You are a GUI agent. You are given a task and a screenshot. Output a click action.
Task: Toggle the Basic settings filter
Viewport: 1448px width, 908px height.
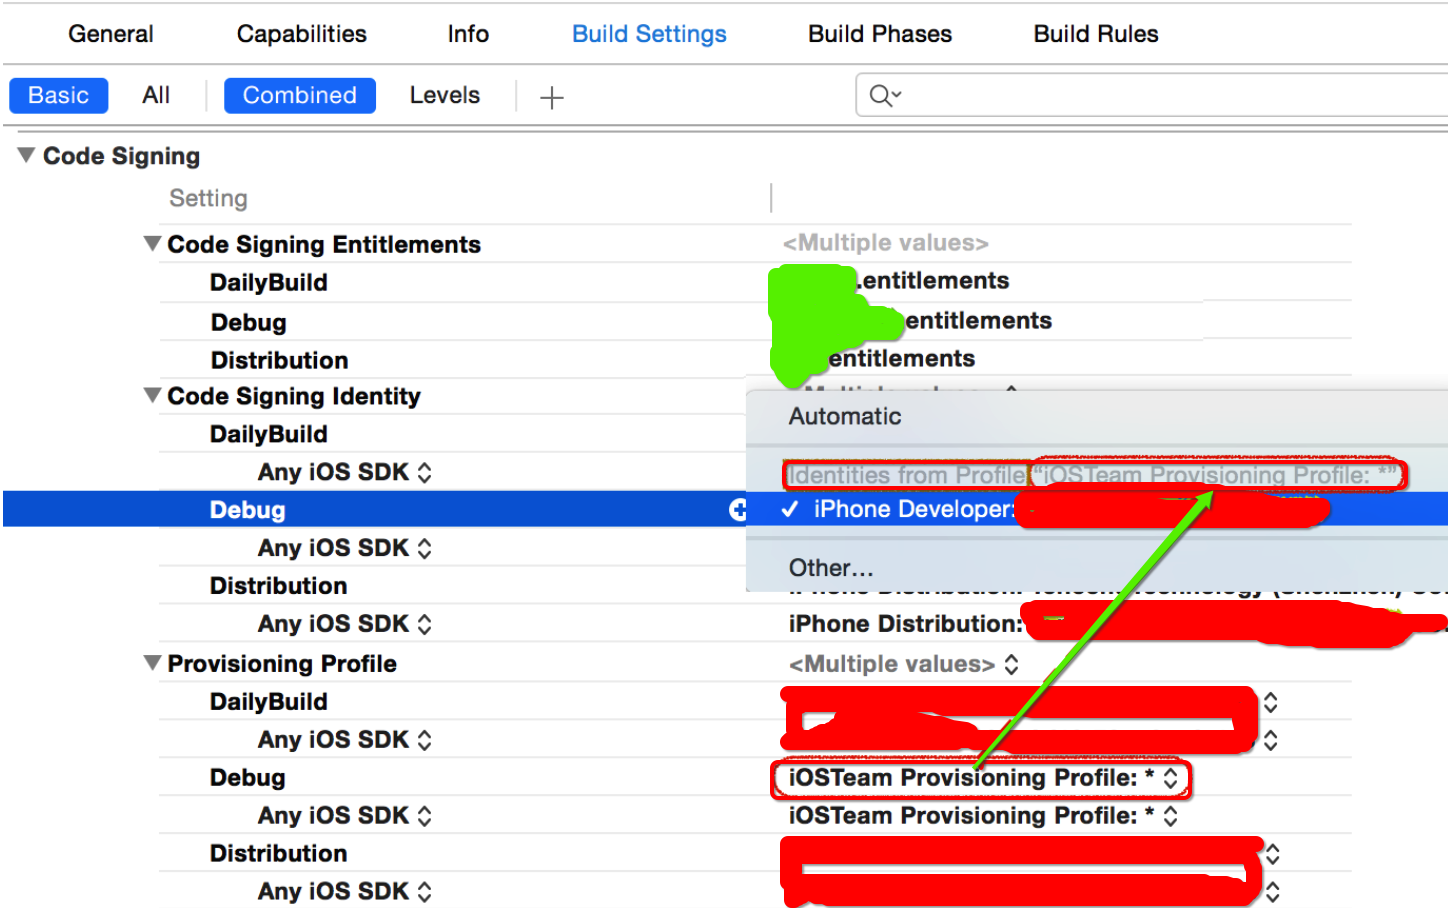58,95
